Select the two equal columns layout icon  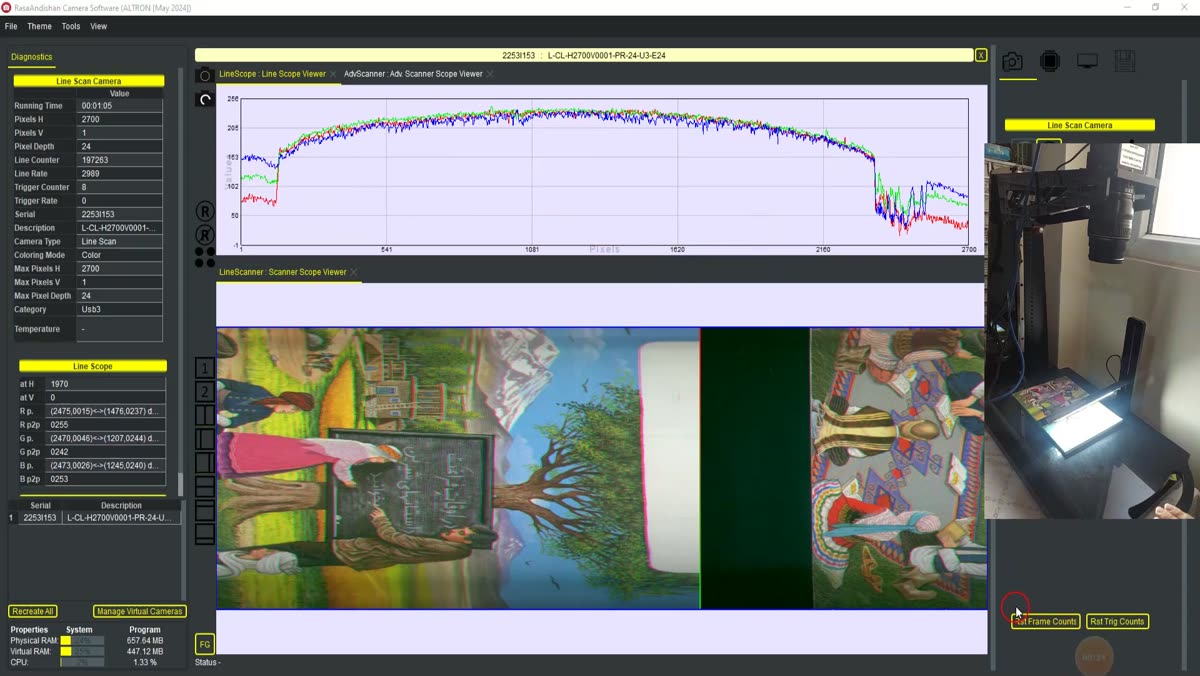[204, 415]
